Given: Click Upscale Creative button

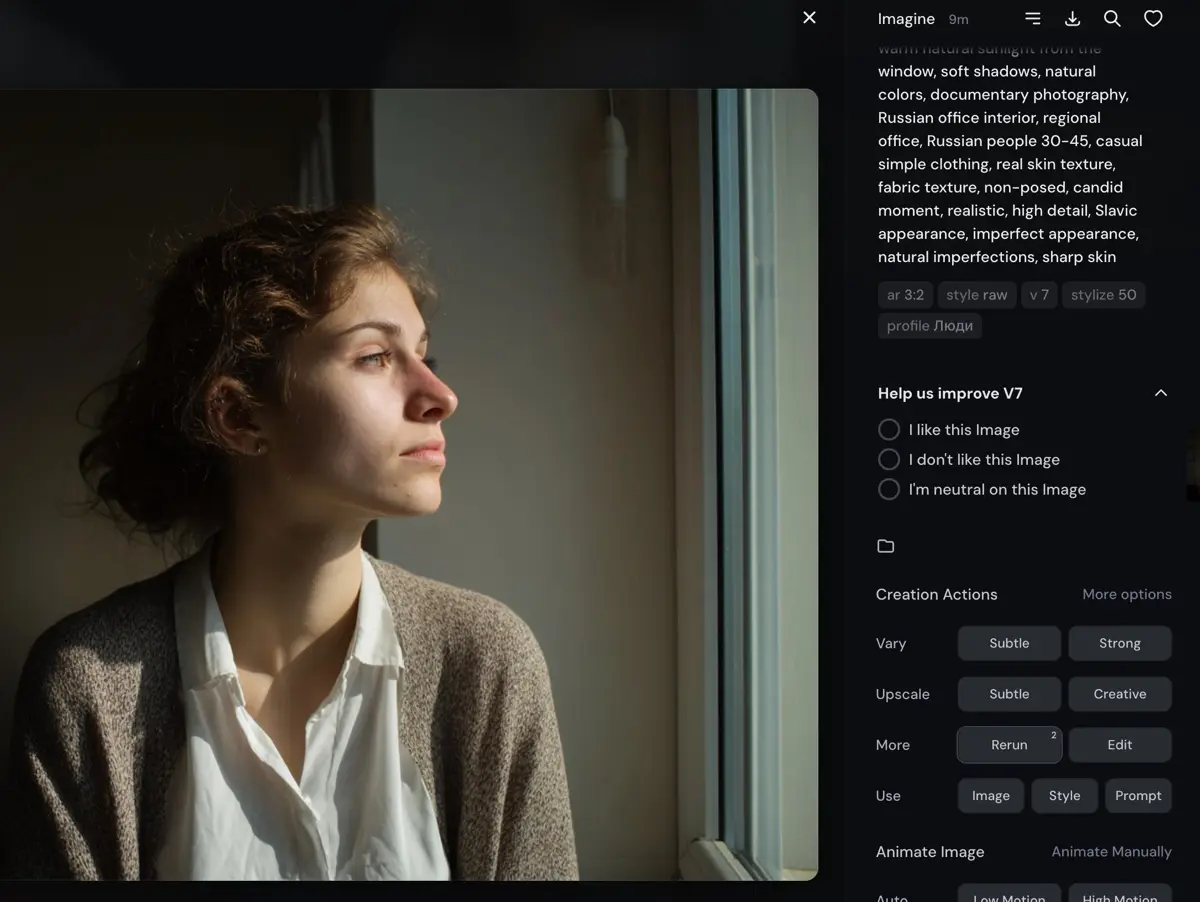Looking at the screenshot, I should pyautogui.click(x=1119, y=694).
